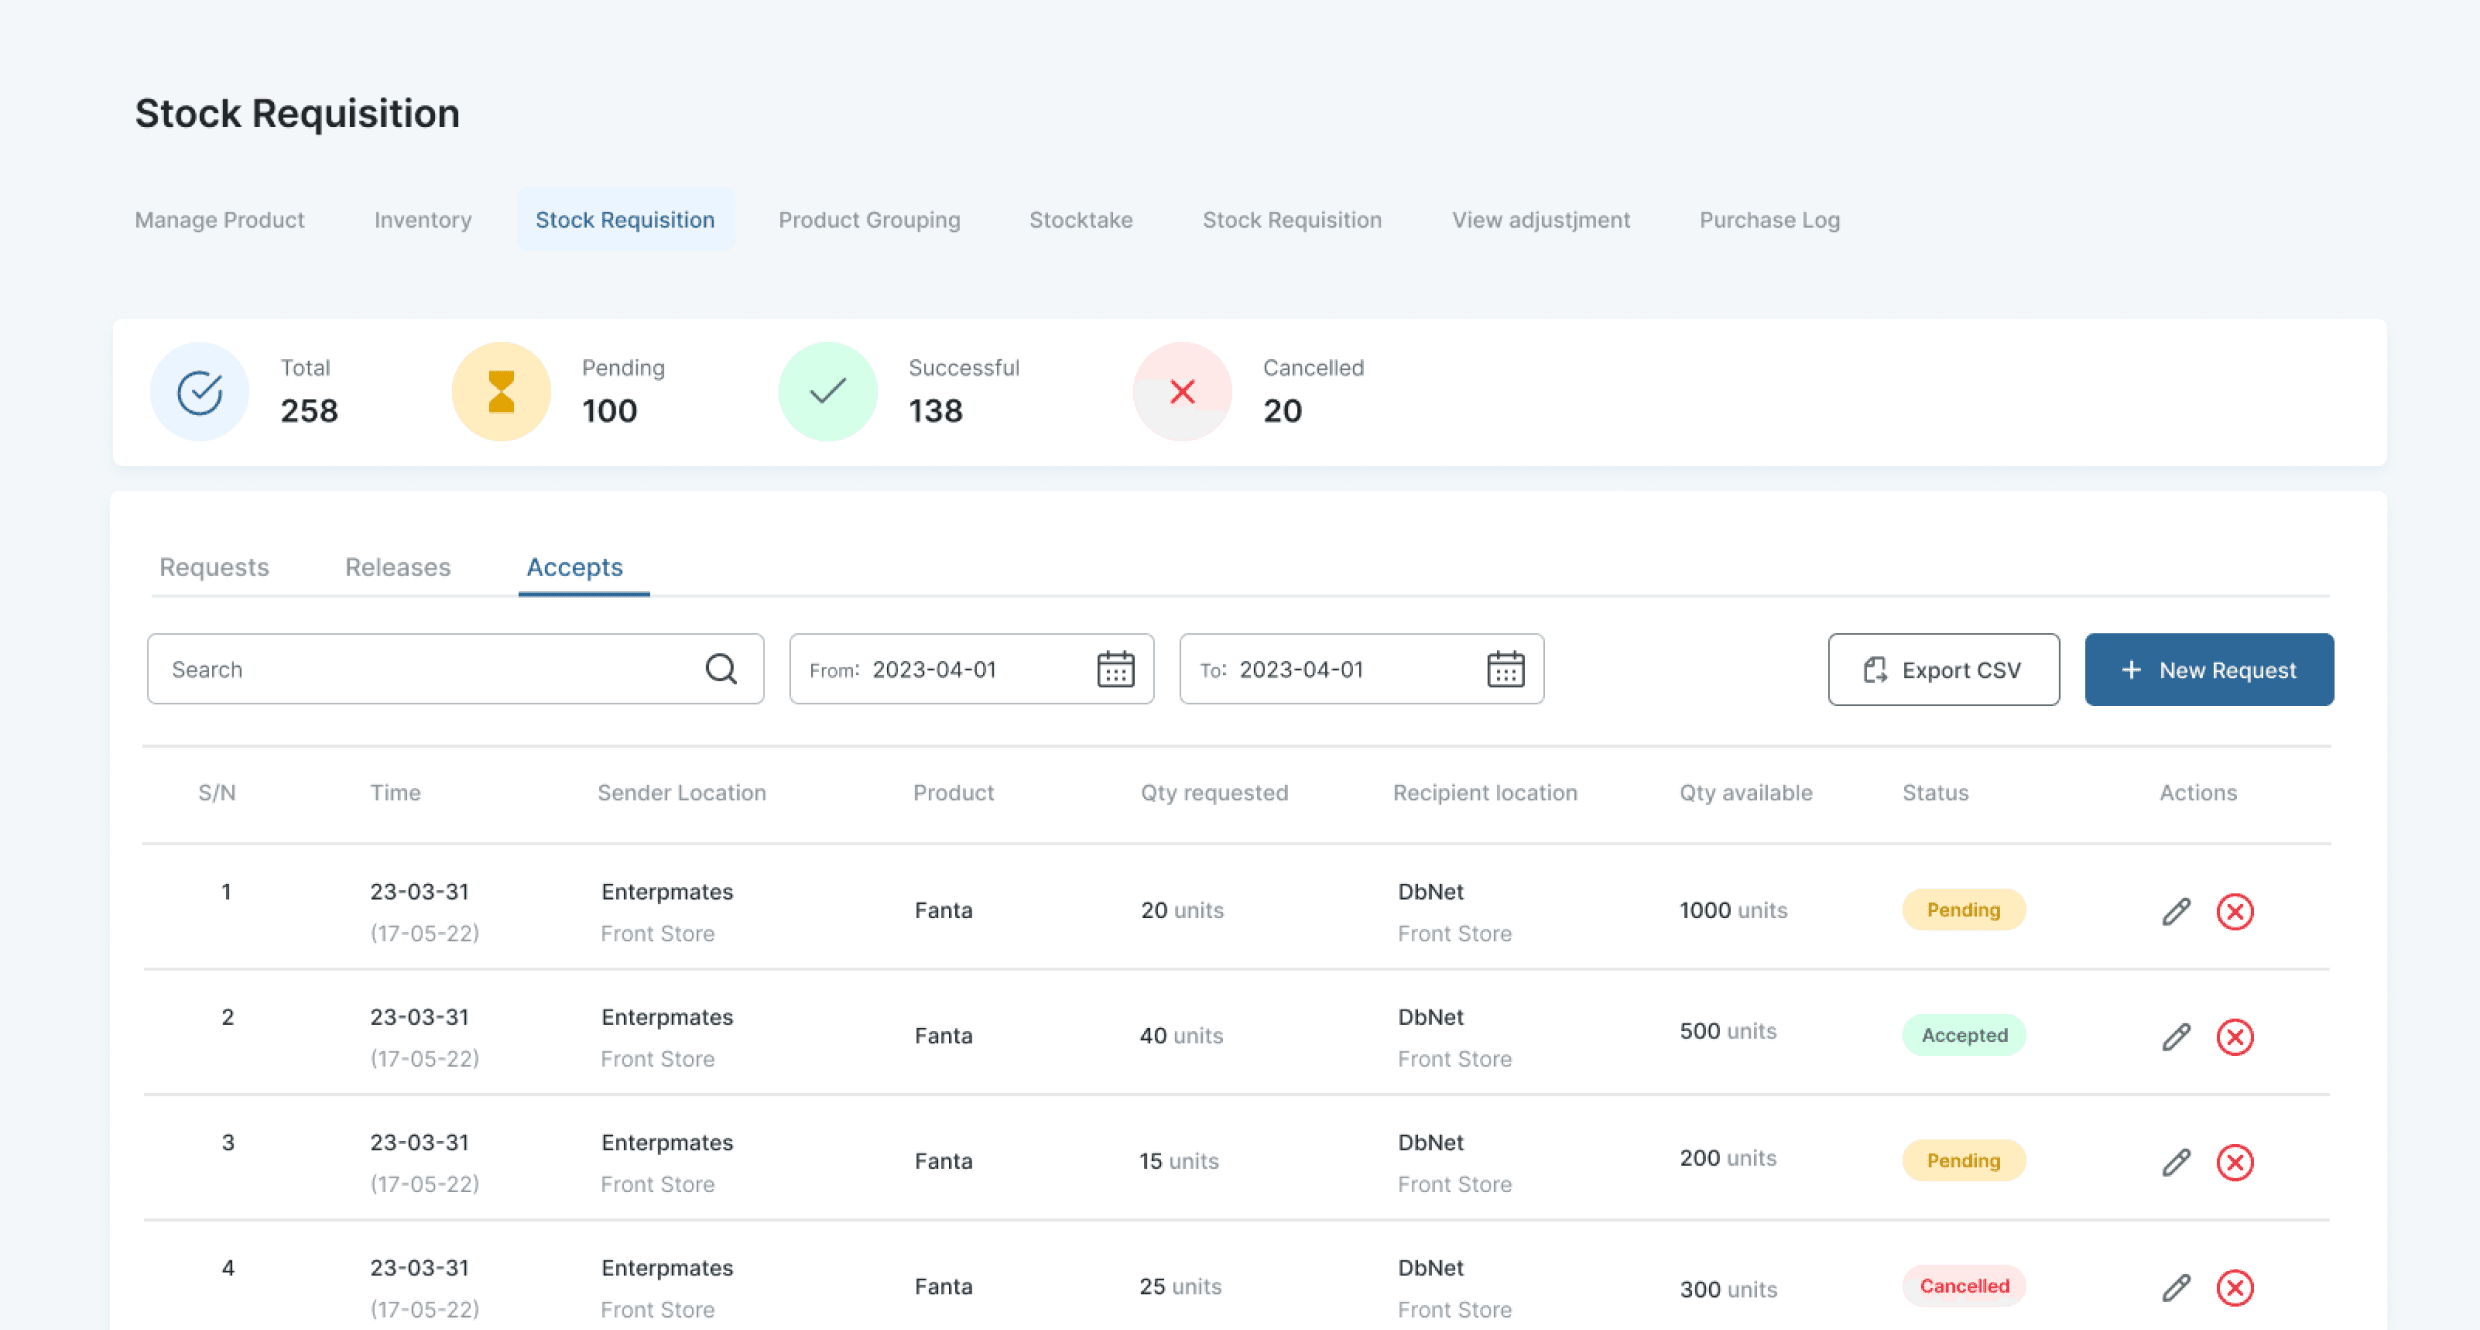Open the To date calendar picker

click(x=1505, y=669)
